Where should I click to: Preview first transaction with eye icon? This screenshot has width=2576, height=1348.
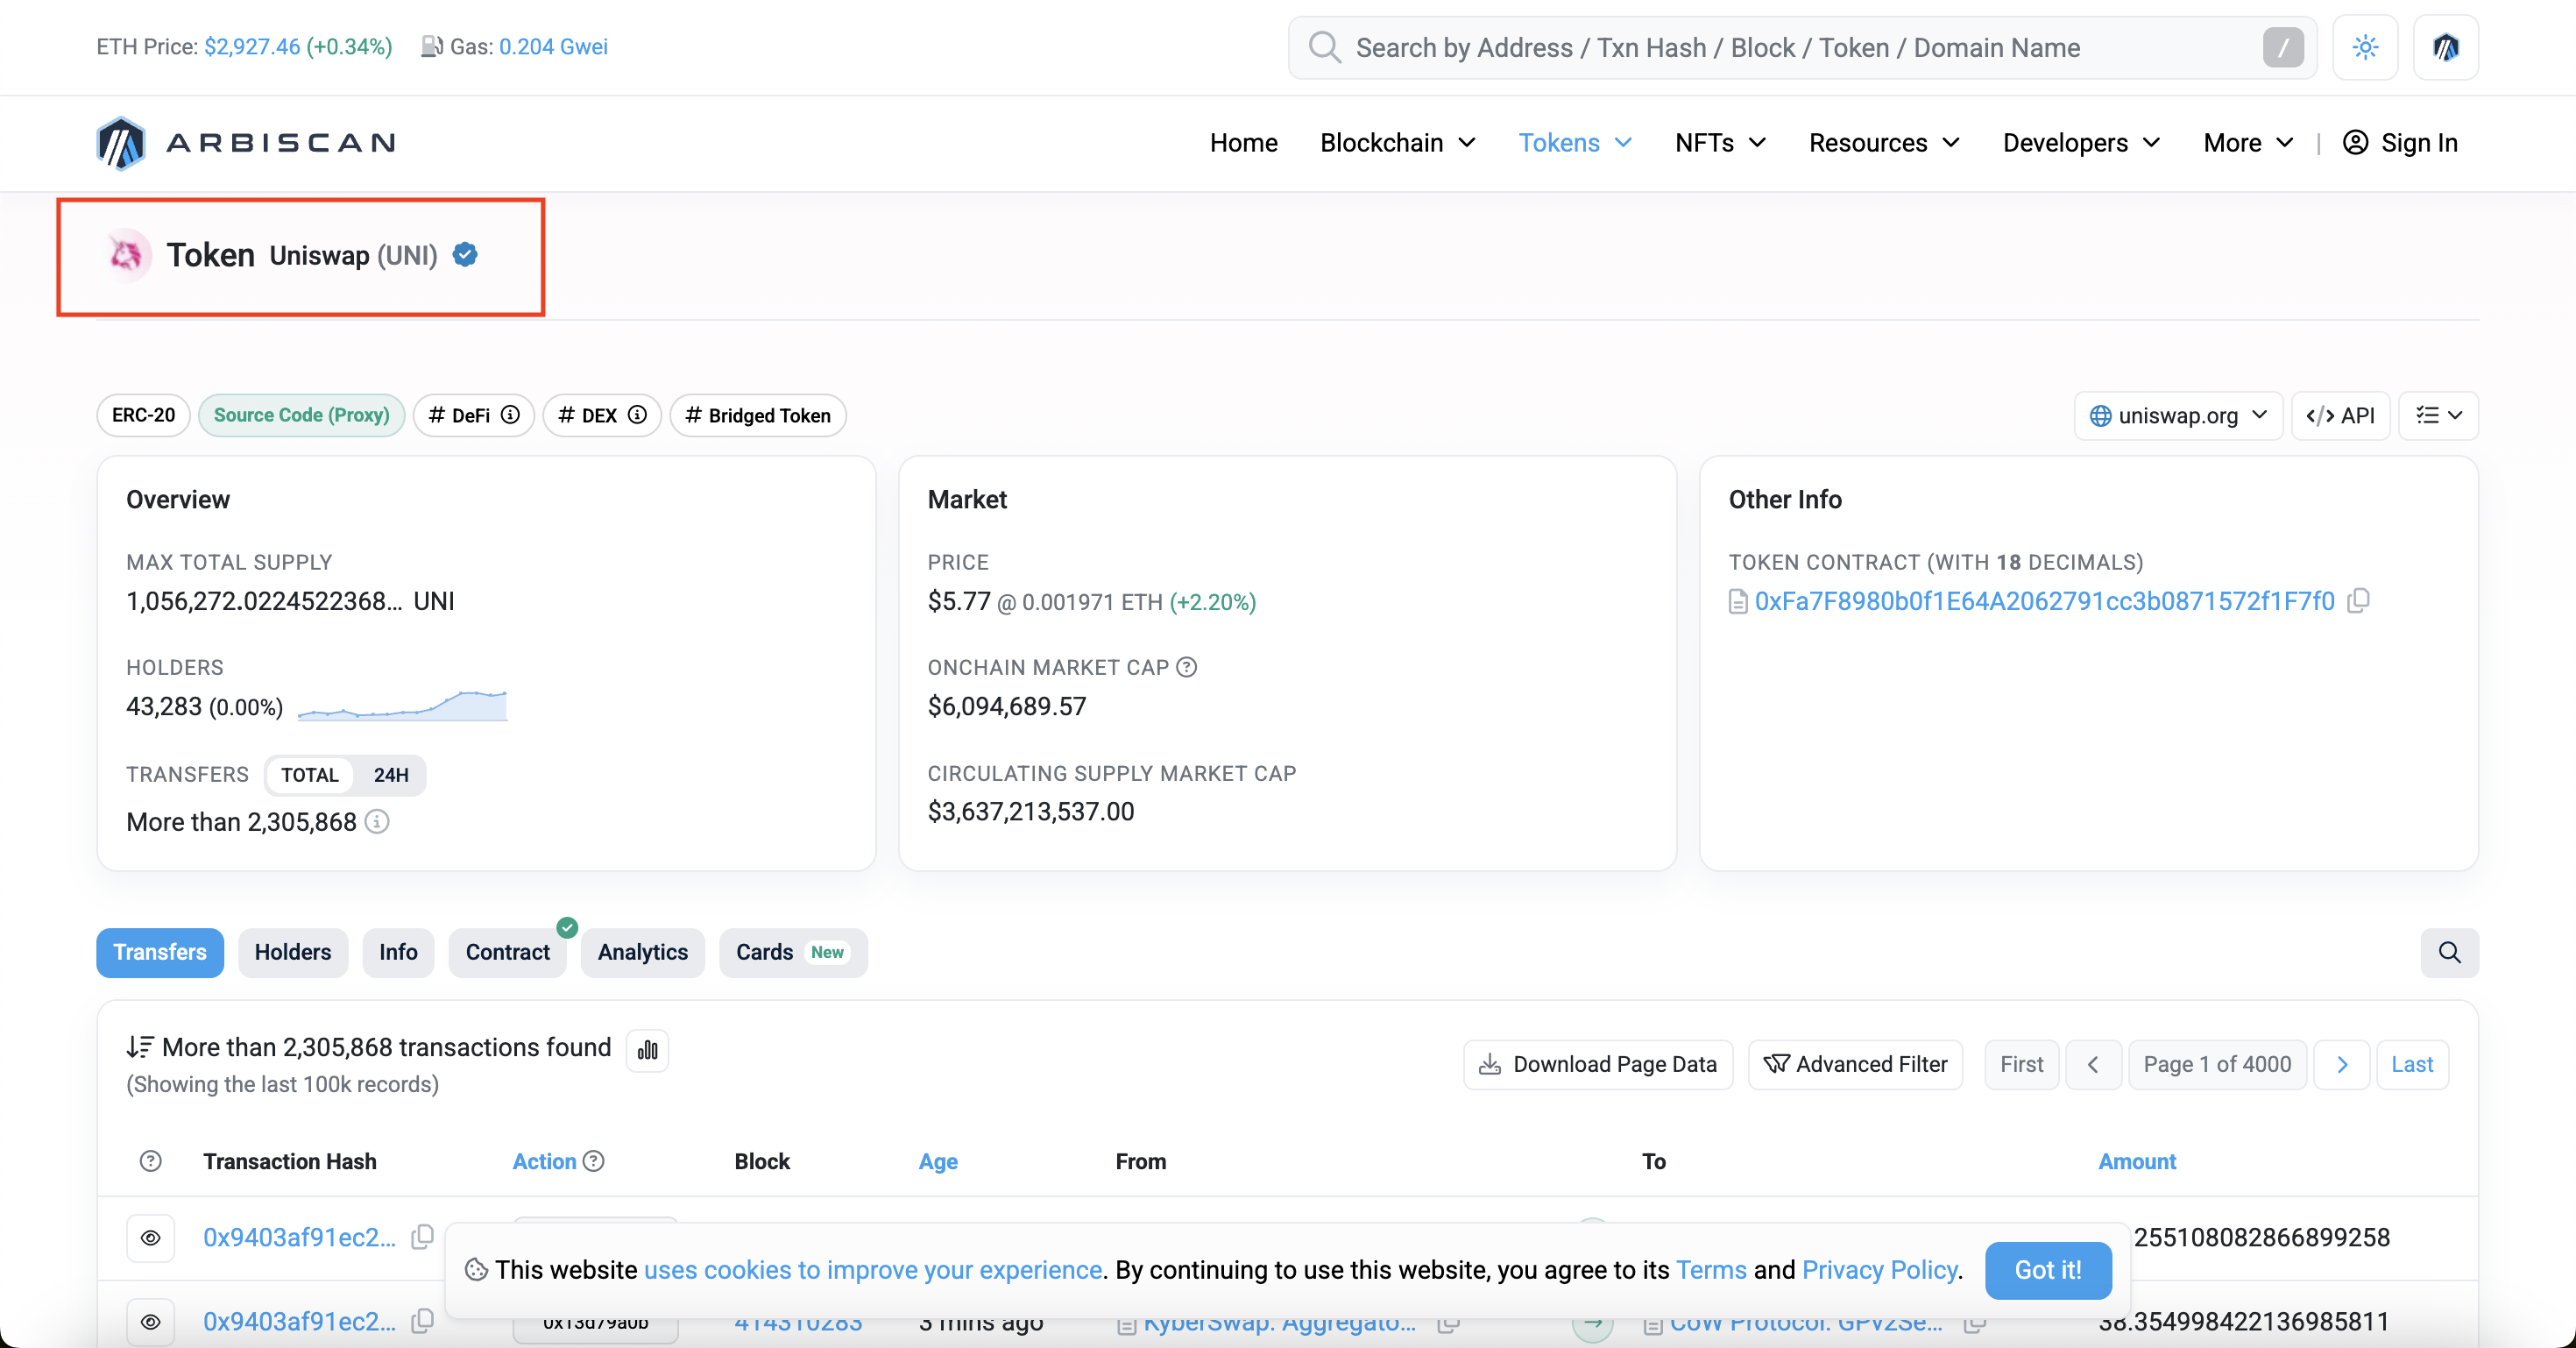click(150, 1237)
